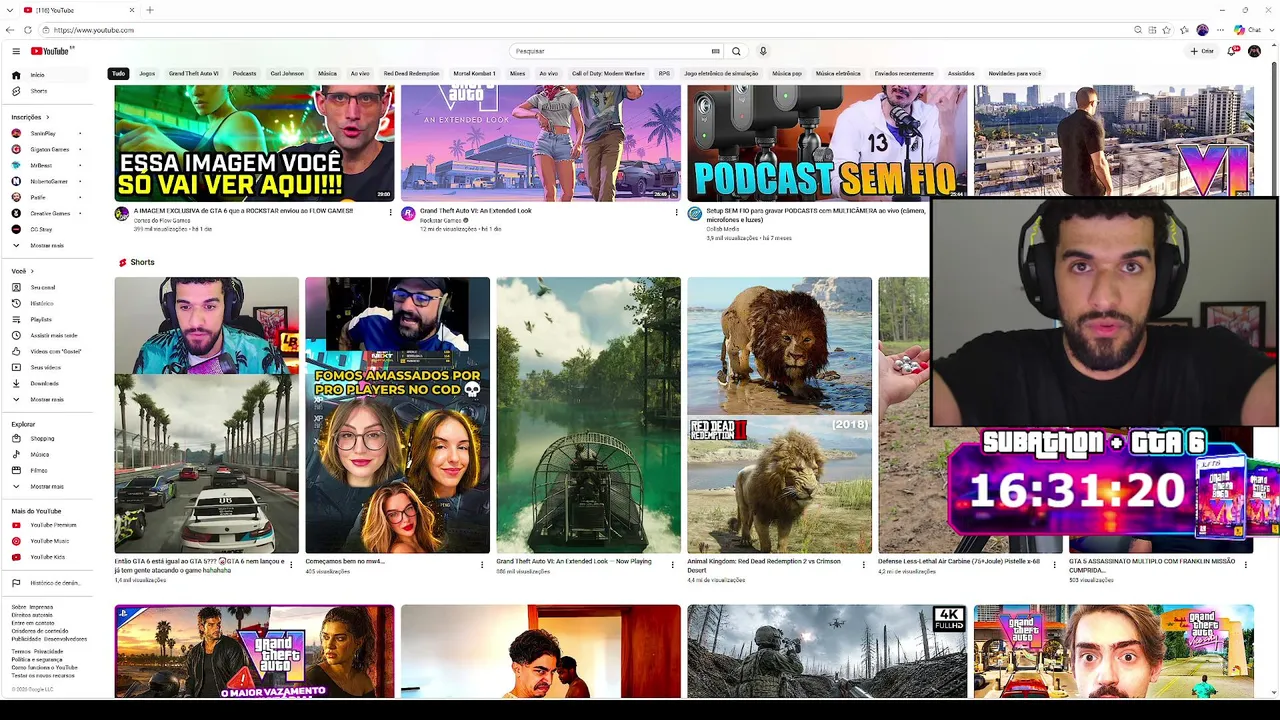Open the Termos footer link
The height and width of the screenshot is (720, 1280).
(x=20, y=651)
